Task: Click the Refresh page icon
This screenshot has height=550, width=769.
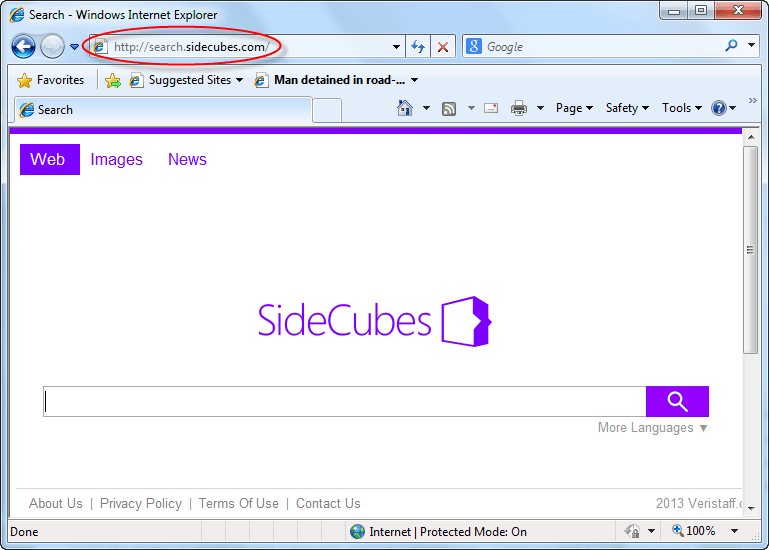Action: point(418,47)
